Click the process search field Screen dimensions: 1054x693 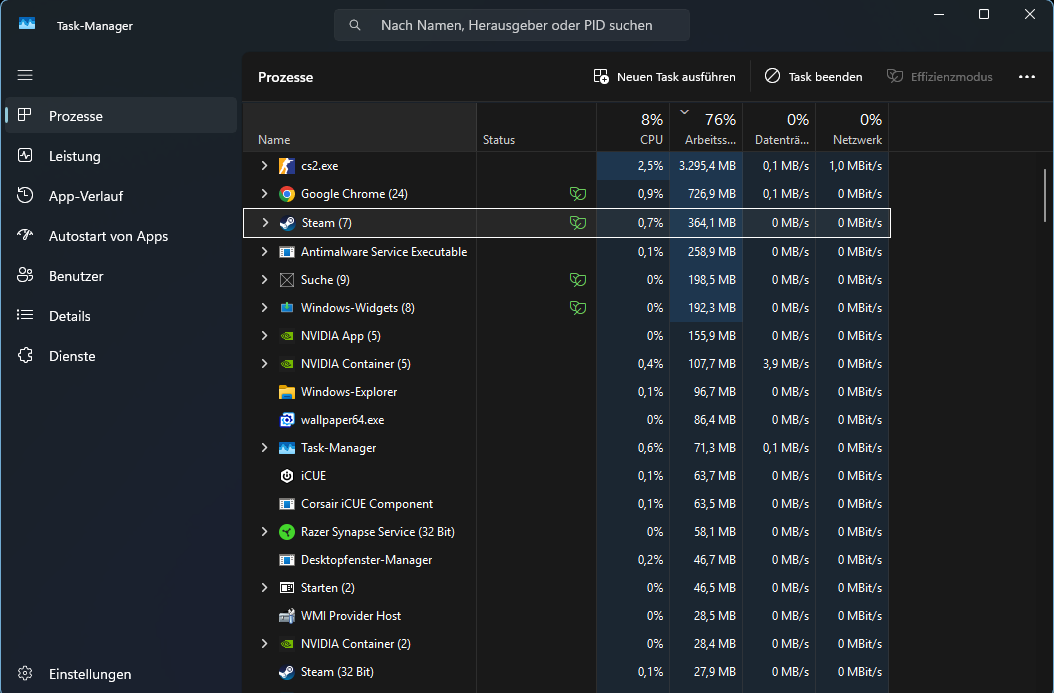tap(512, 25)
